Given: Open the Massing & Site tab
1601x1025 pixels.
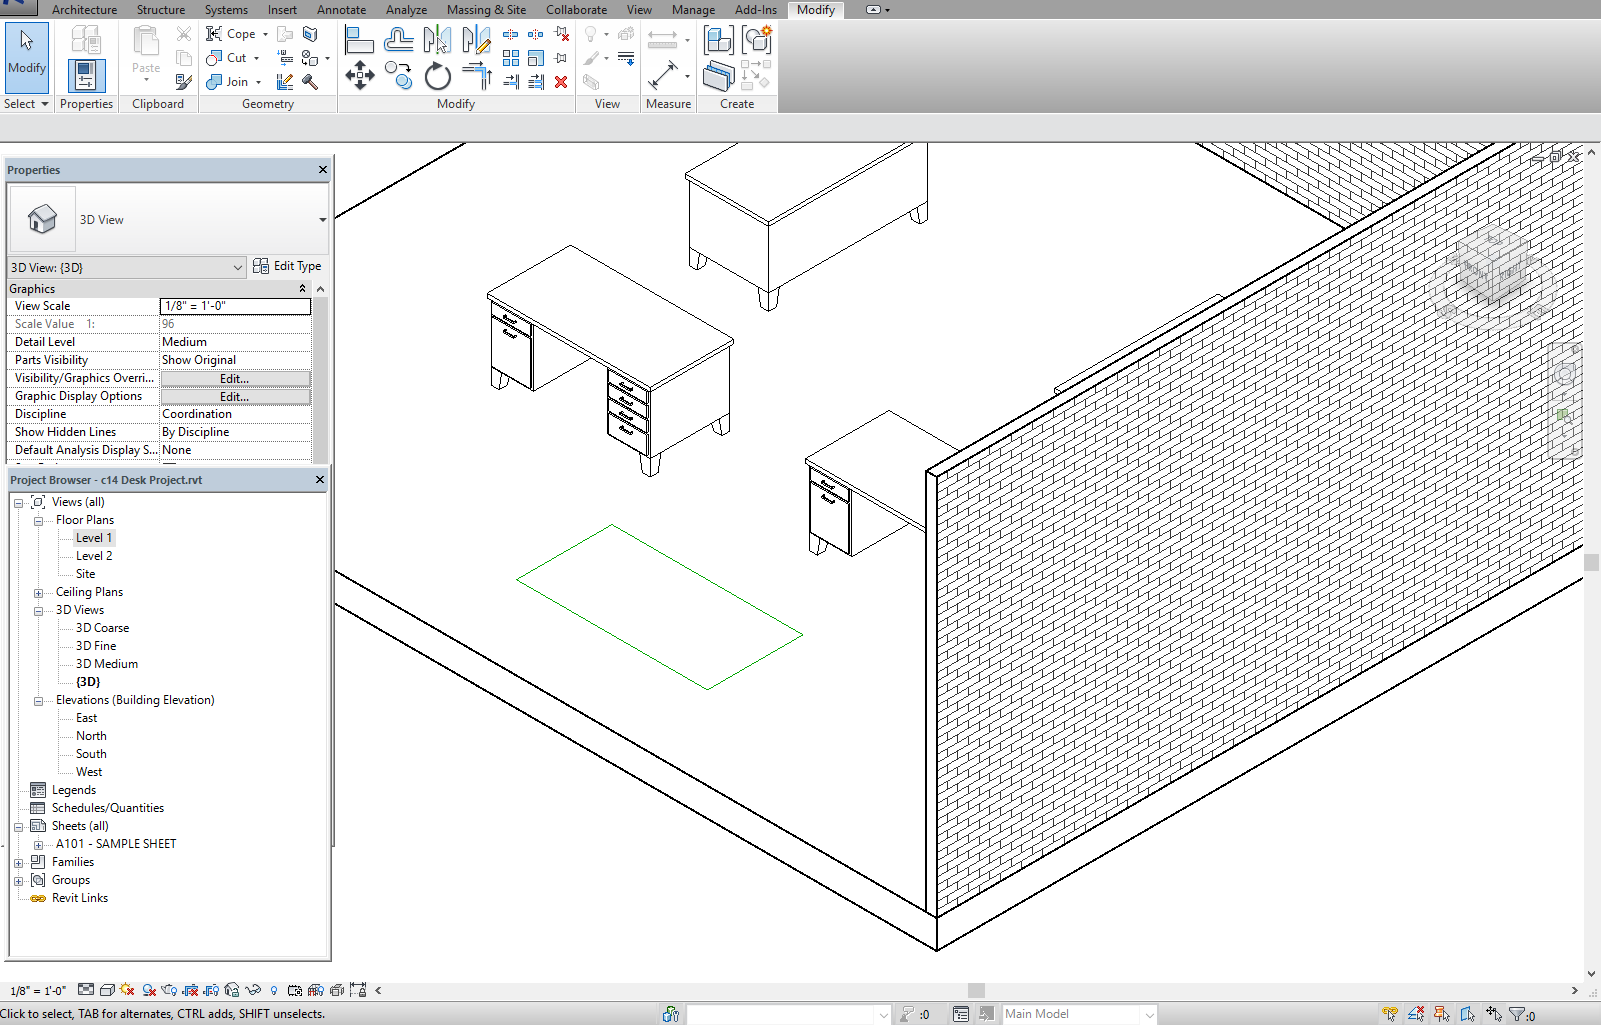Looking at the screenshot, I should [x=486, y=10].
